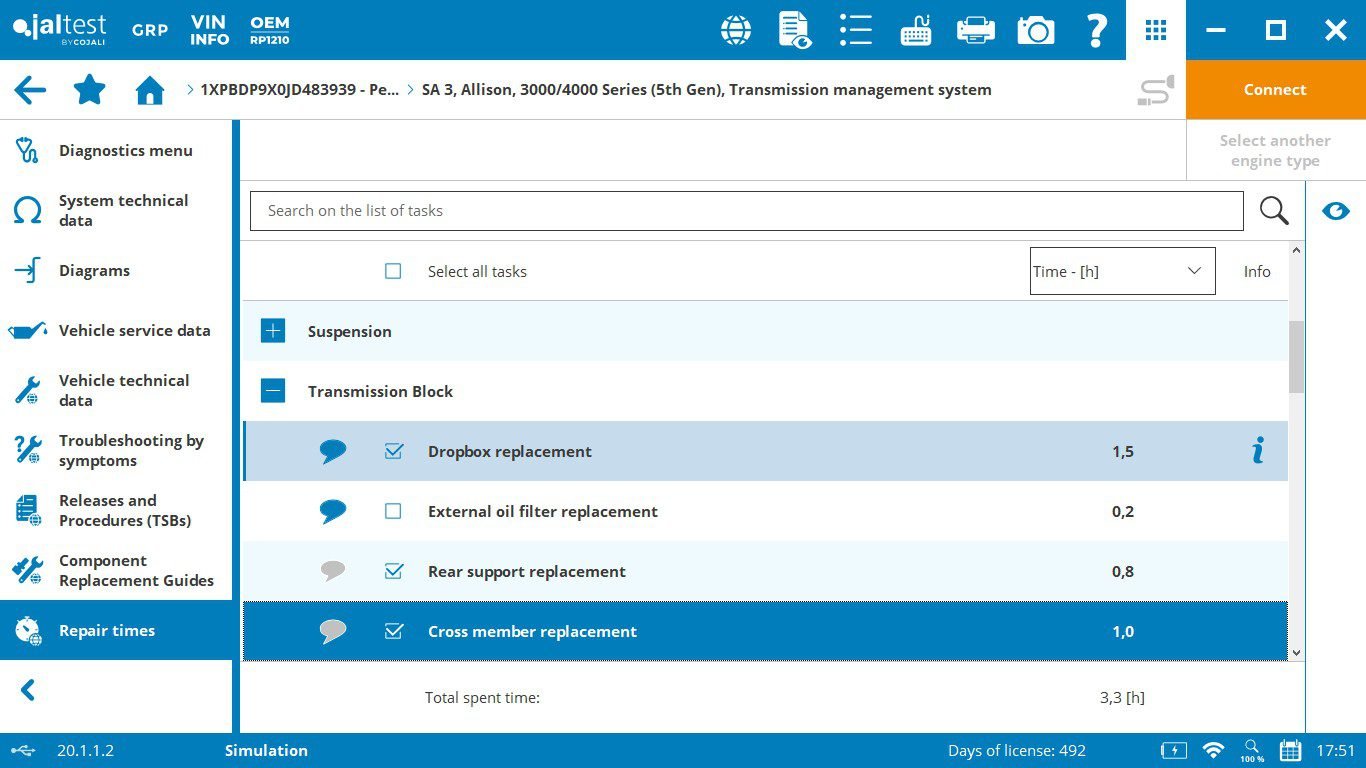The height and width of the screenshot is (768, 1366).
Task: Tick the Select all tasks checkbox
Action: [393, 271]
